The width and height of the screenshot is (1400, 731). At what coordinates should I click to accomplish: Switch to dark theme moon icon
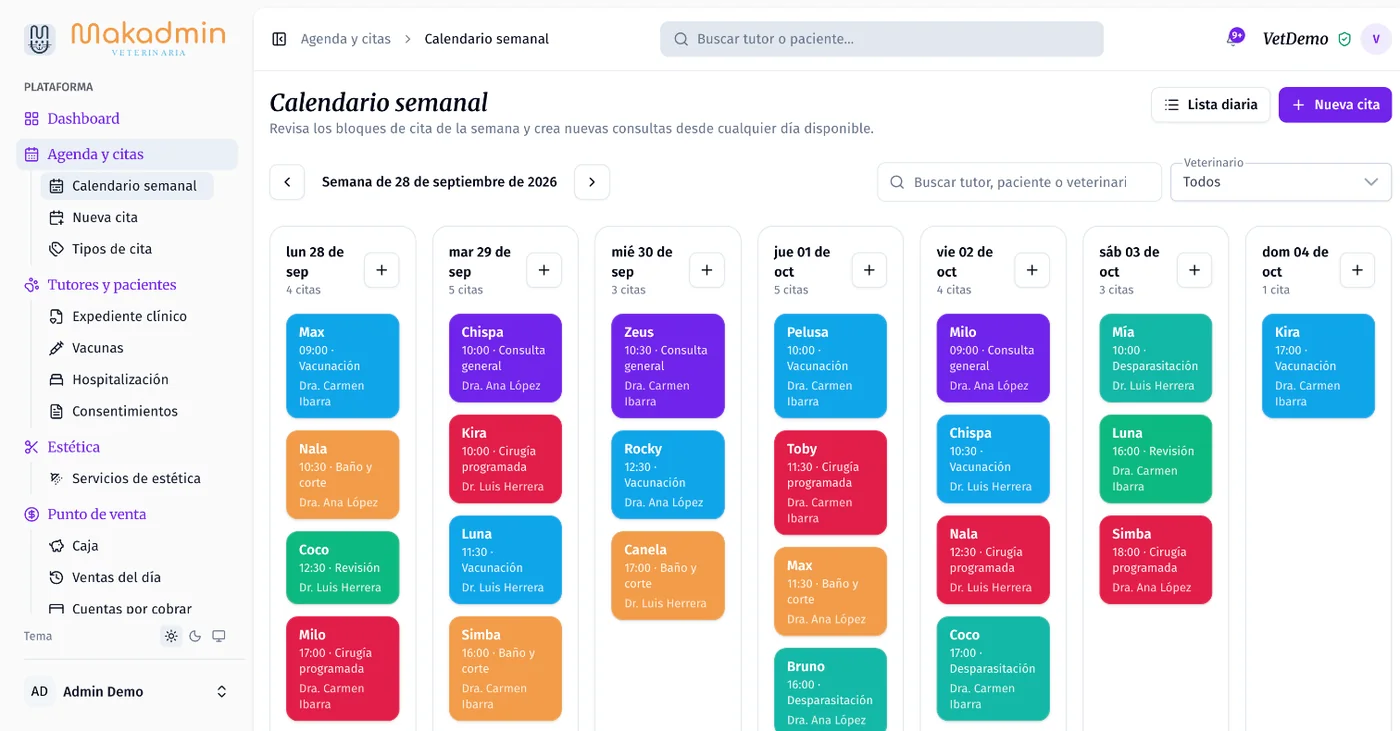[x=195, y=636]
